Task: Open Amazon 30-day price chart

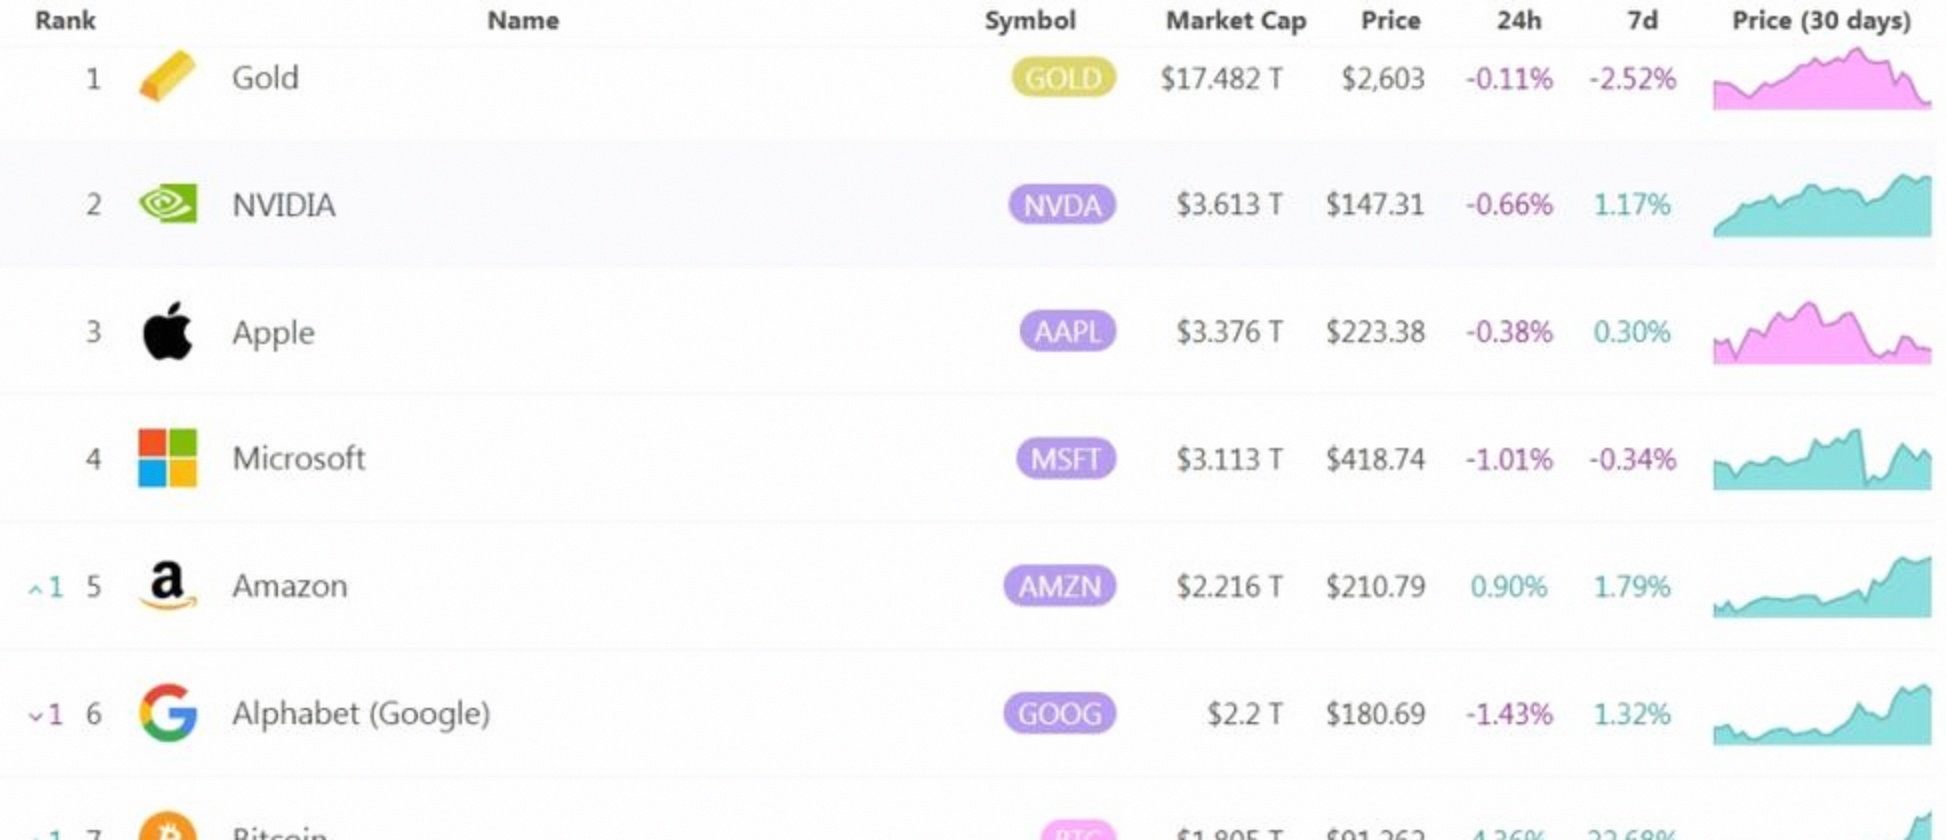Action: 1822,586
